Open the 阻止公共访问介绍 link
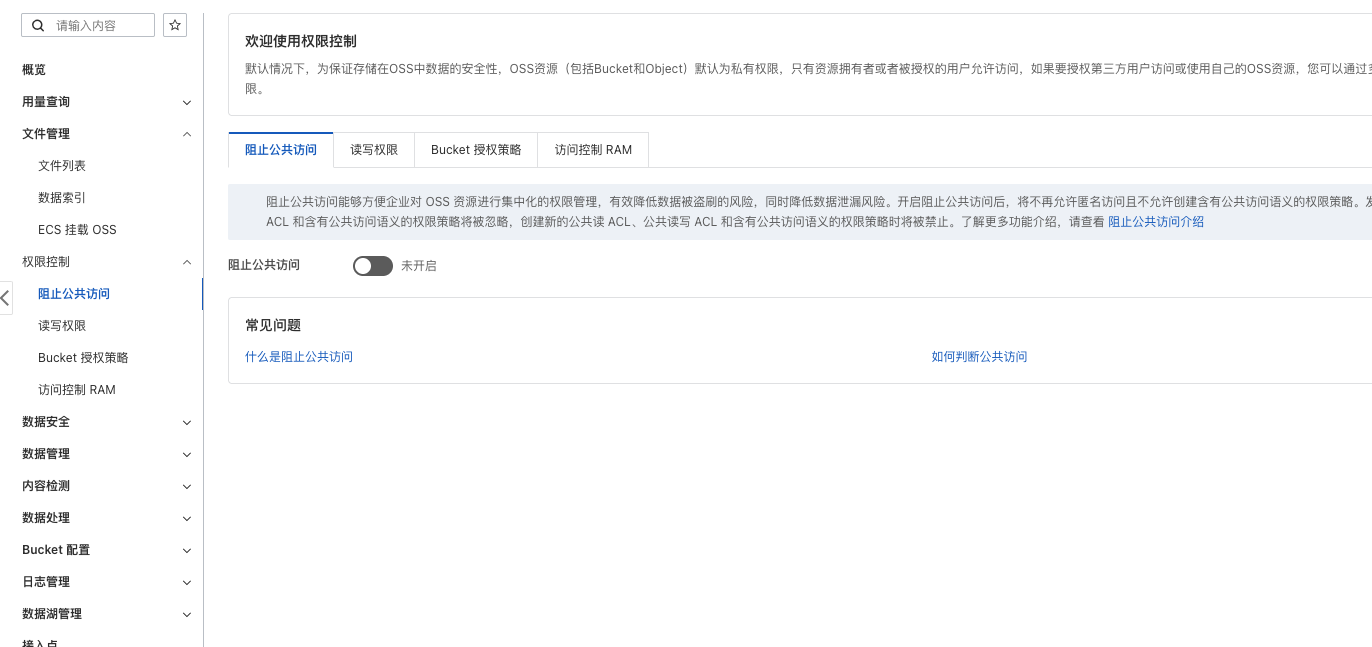The width and height of the screenshot is (1372, 647). [1156, 222]
